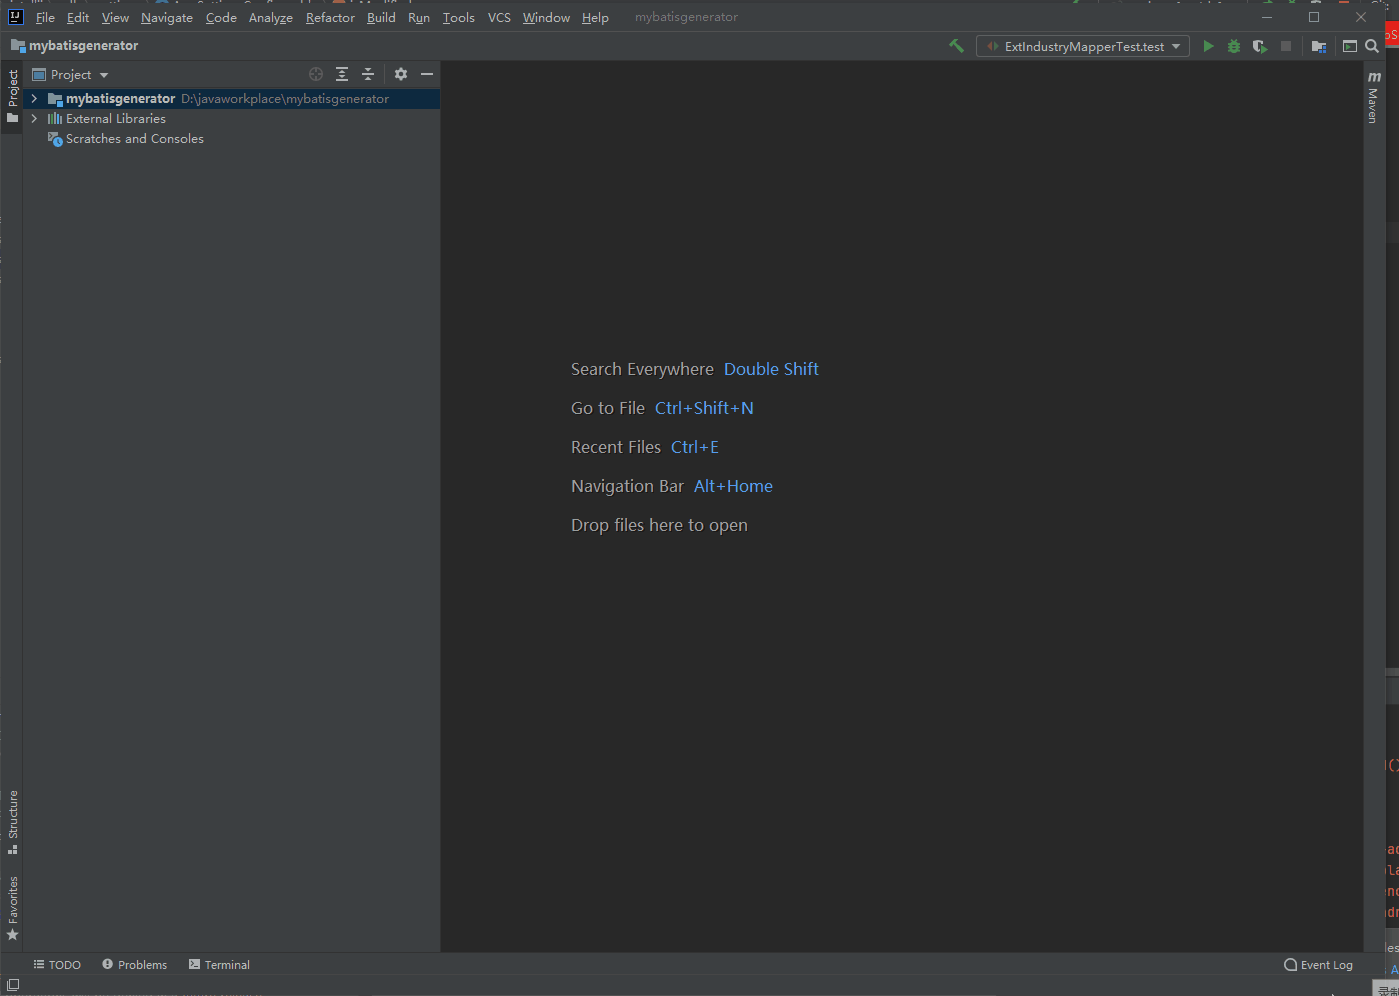Open the View menu
The image size is (1399, 996).
[115, 18]
